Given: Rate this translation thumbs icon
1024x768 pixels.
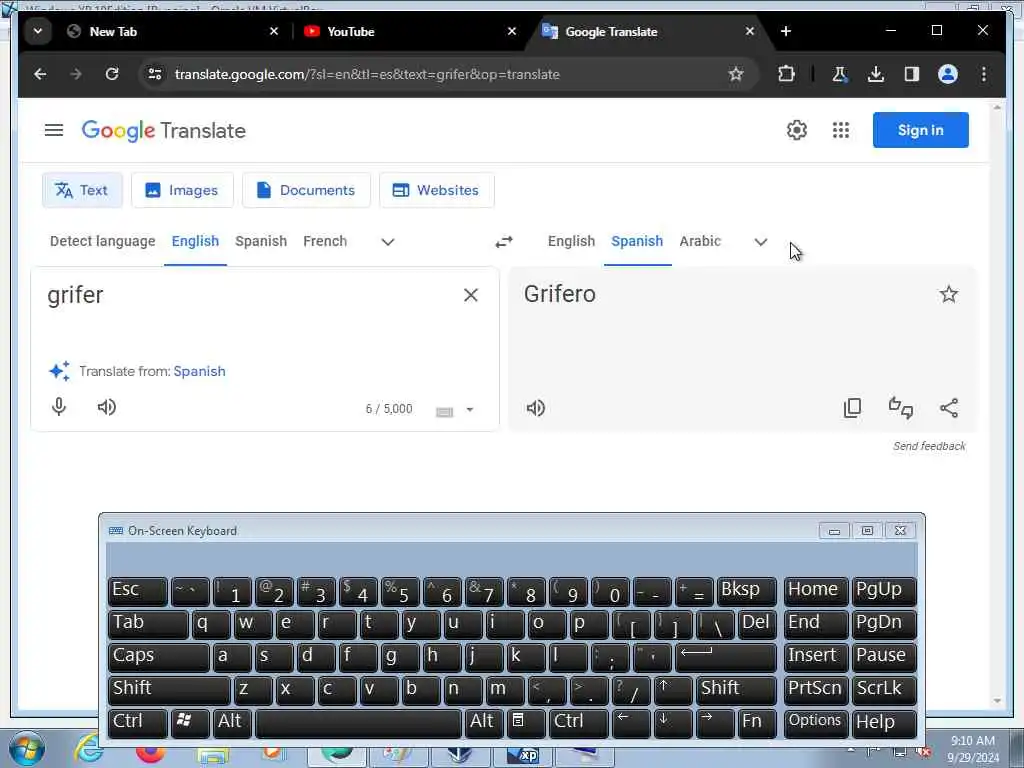Looking at the screenshot, I should pos(901,408).
